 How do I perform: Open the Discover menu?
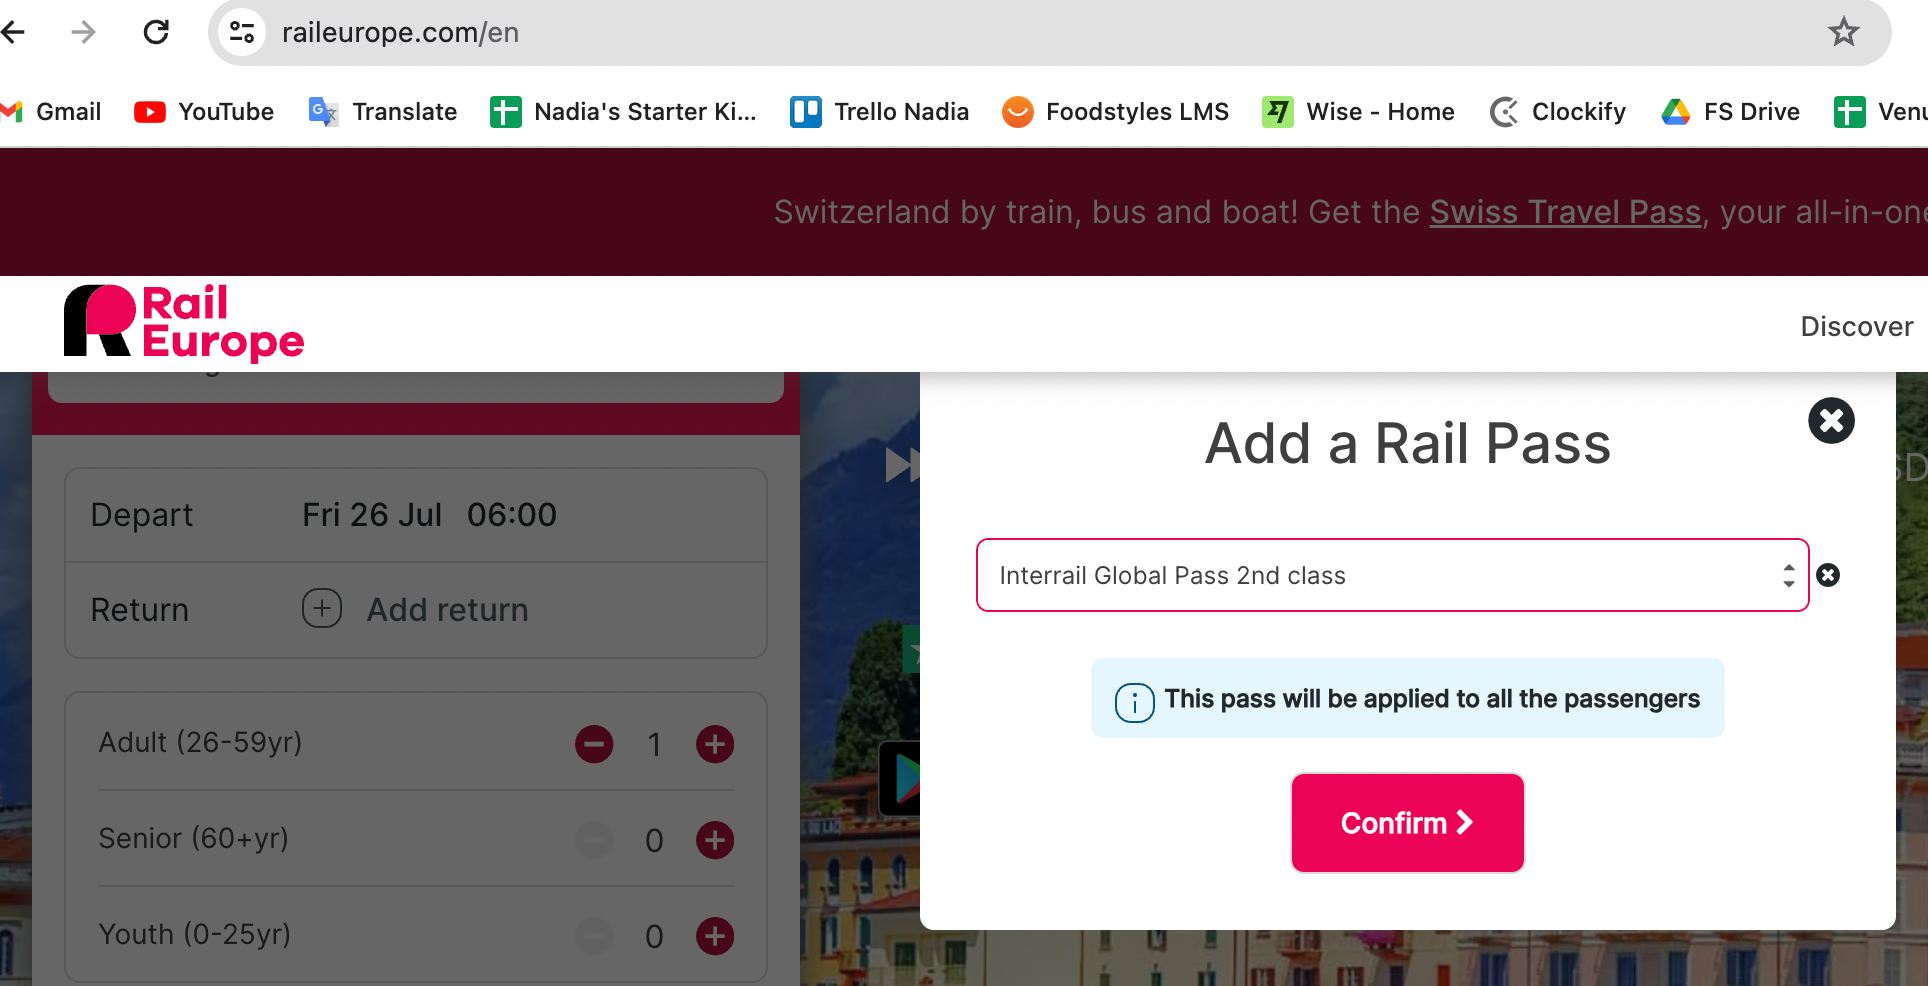pyautogui.click(x=1857, y=327)
